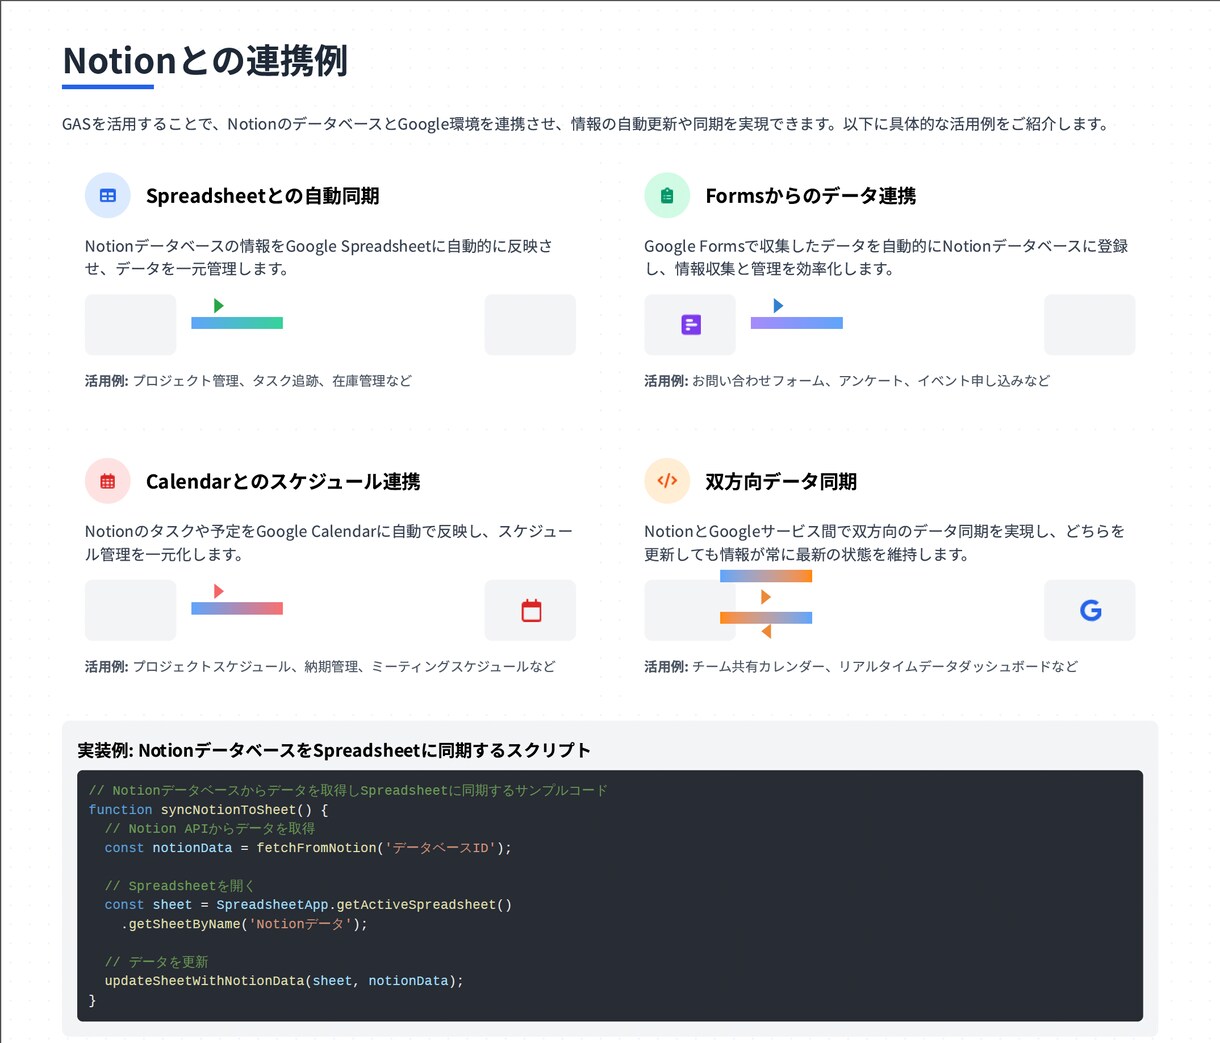Click the intro paragraph starting GASを活用する
This screenshot has height=1043, width=1220.
(x=587, y=124)
